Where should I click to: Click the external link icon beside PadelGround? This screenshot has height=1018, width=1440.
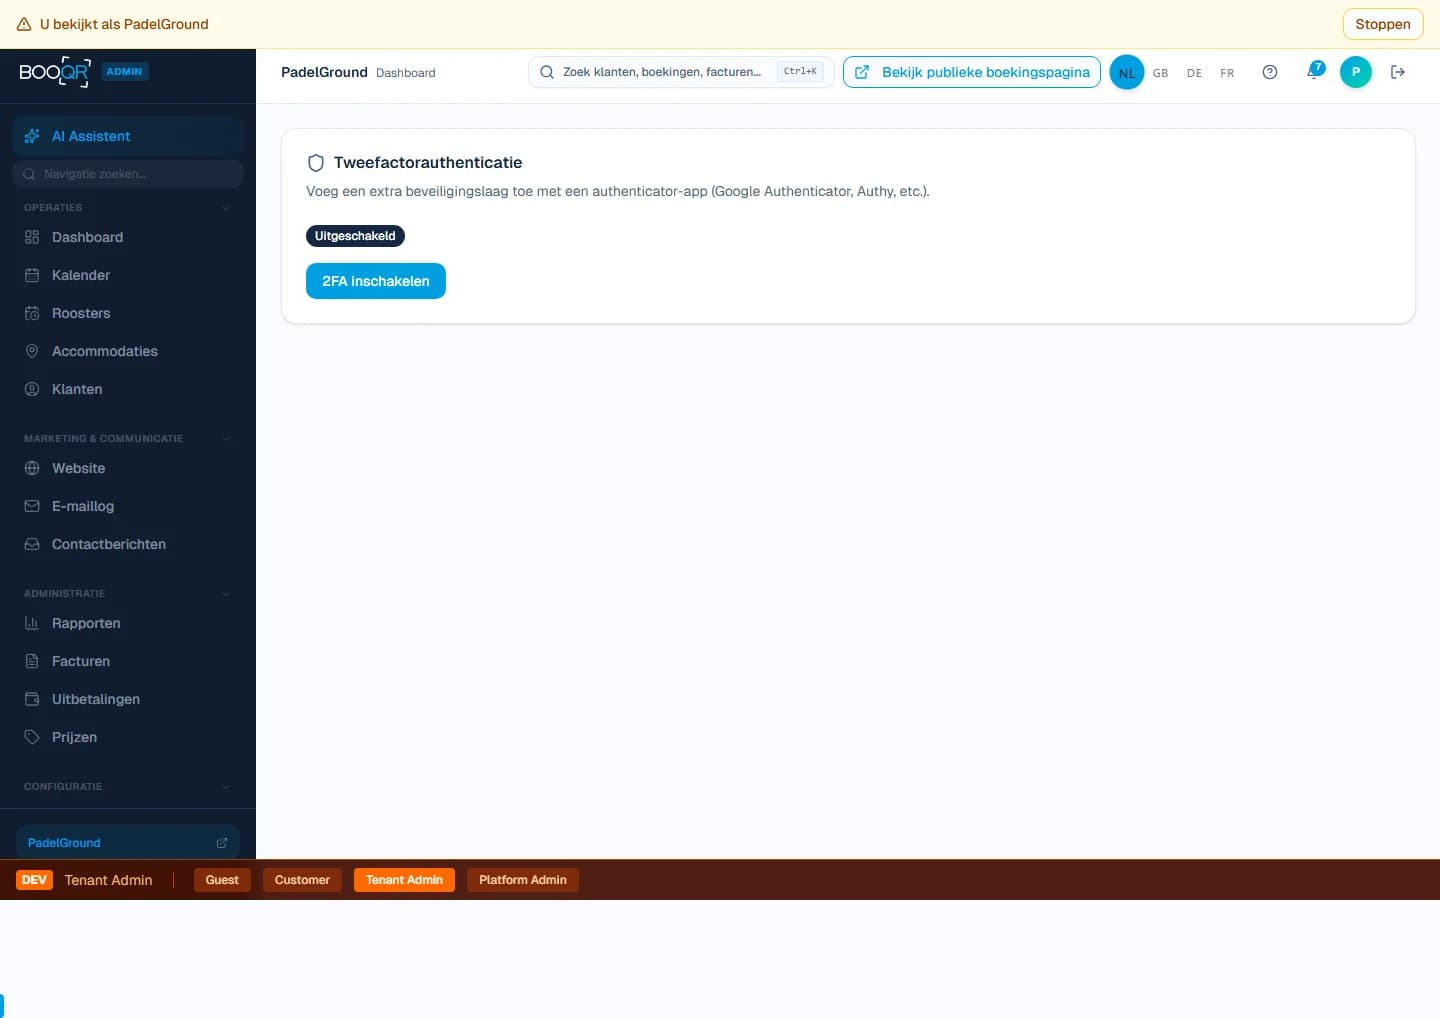(222, 843)
